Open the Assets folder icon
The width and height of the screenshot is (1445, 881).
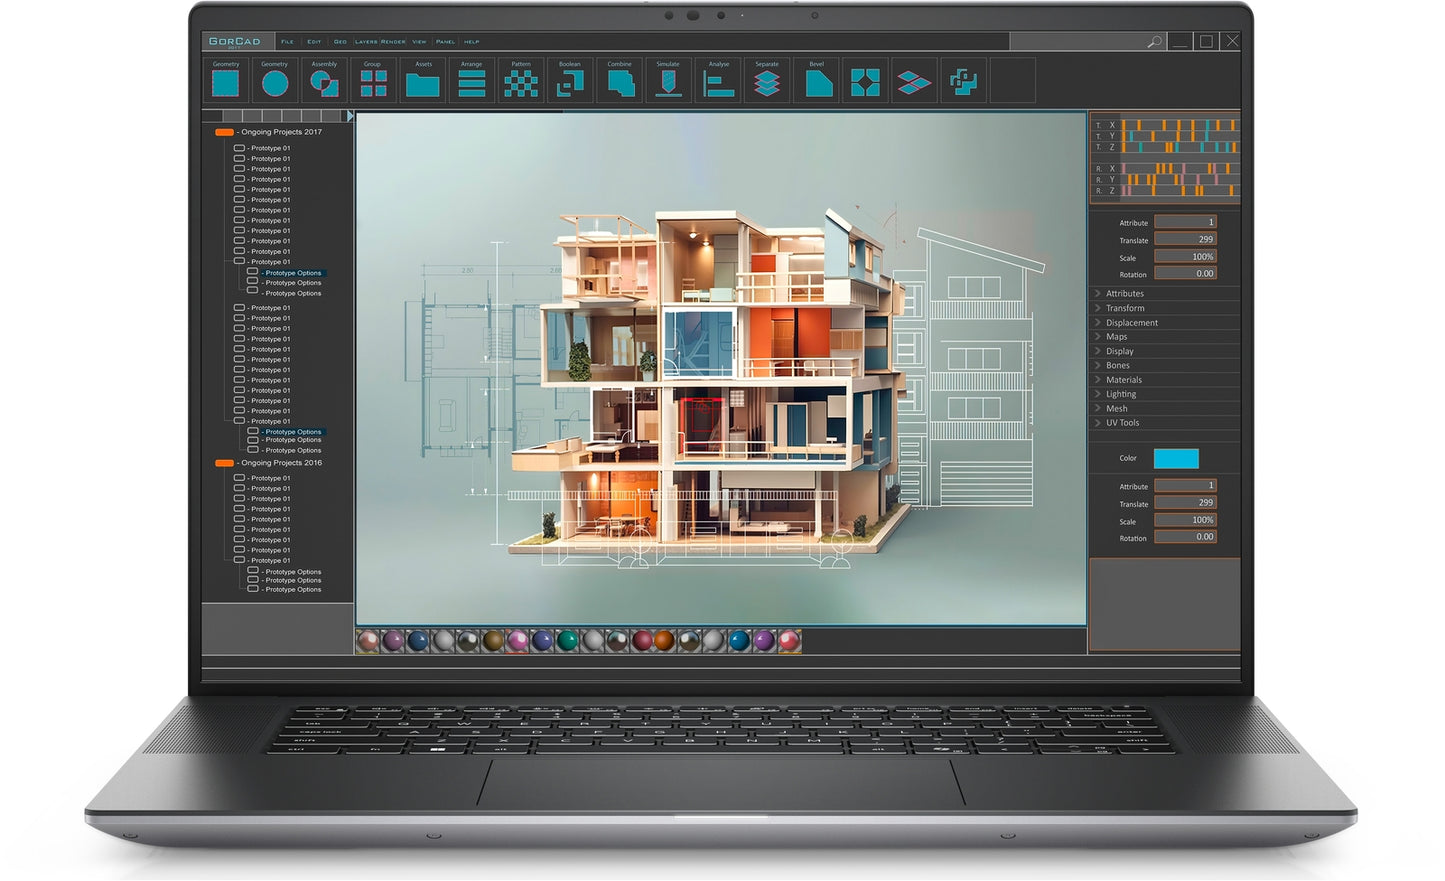pos(423,84)
